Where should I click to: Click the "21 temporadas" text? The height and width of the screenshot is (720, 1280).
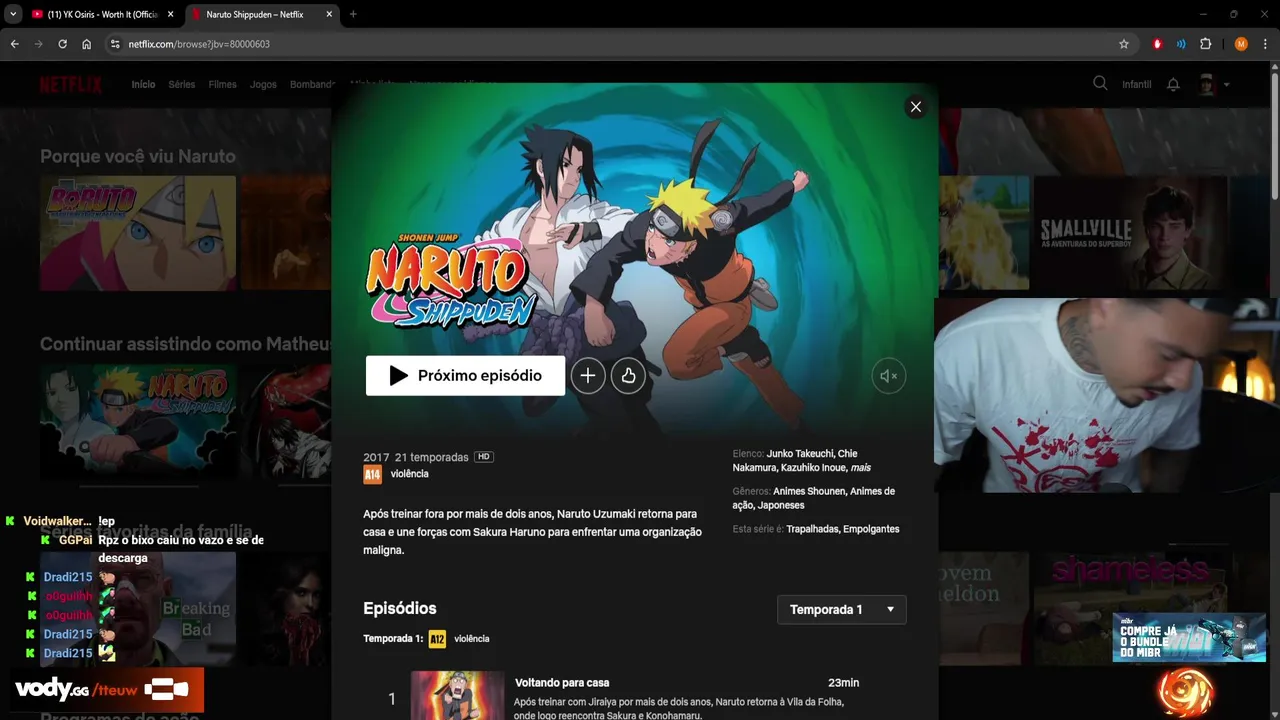tap(432, 457)
